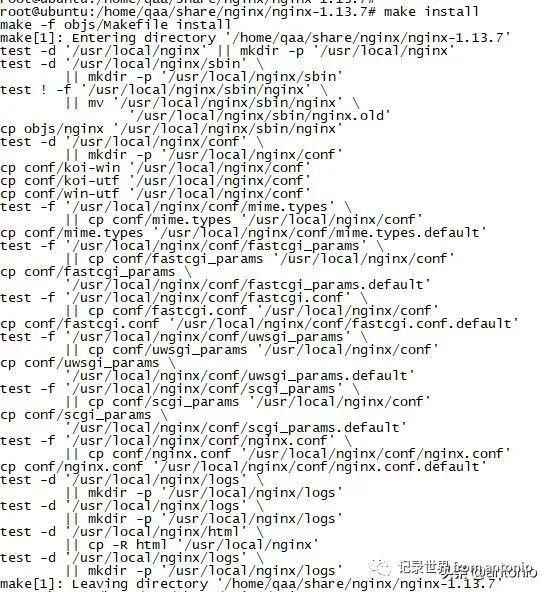550x592 pixels.
Task: Select the fastcgi.conf.default copy line
Action: (259, 324)
